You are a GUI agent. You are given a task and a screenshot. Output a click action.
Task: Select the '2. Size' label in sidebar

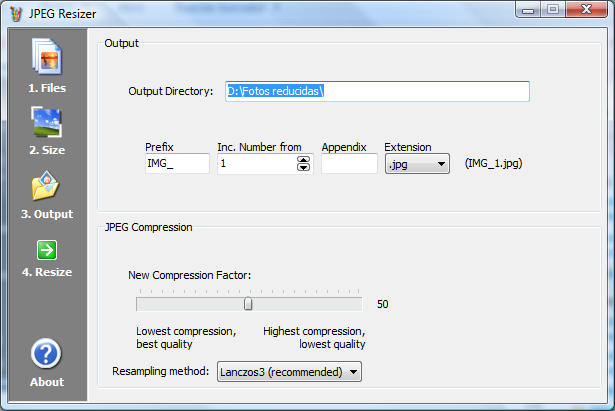point(47,150)
